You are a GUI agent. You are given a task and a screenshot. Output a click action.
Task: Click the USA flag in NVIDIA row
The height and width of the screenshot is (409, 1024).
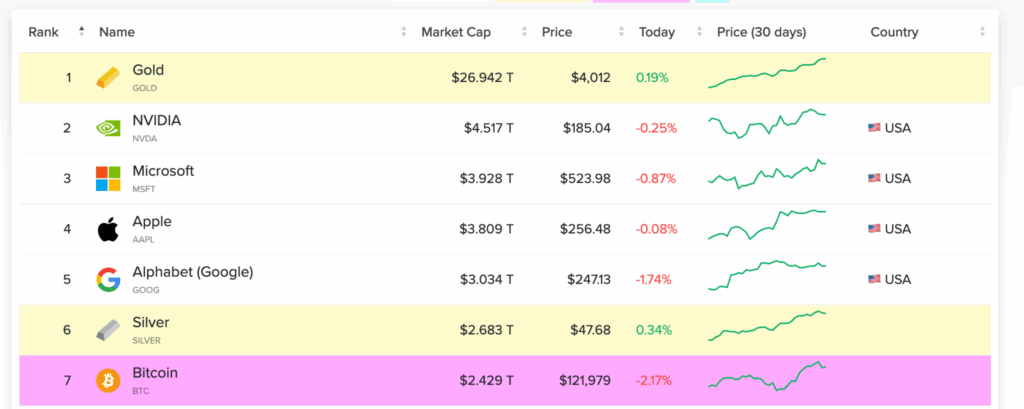point(874,128)
